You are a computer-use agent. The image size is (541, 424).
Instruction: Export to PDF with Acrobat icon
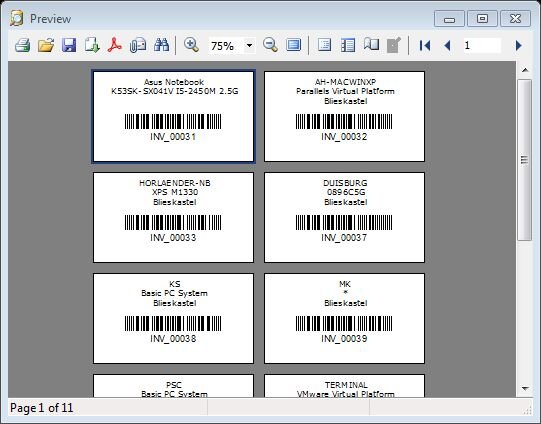pos(115,45)
